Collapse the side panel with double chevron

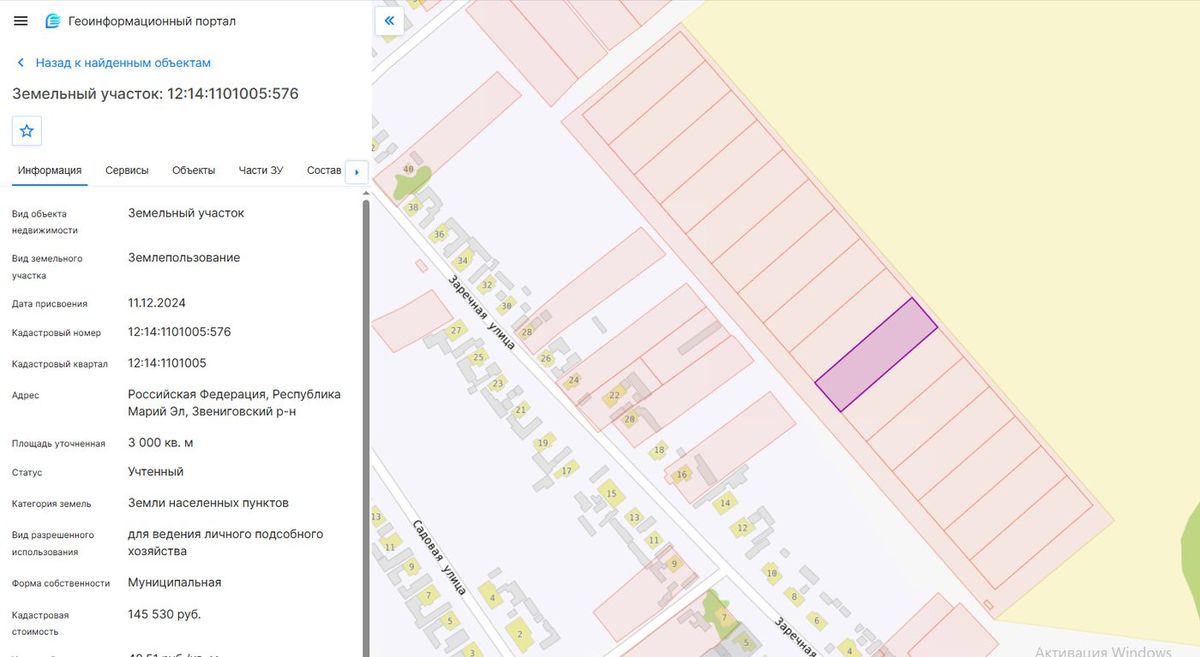point(389,21)
